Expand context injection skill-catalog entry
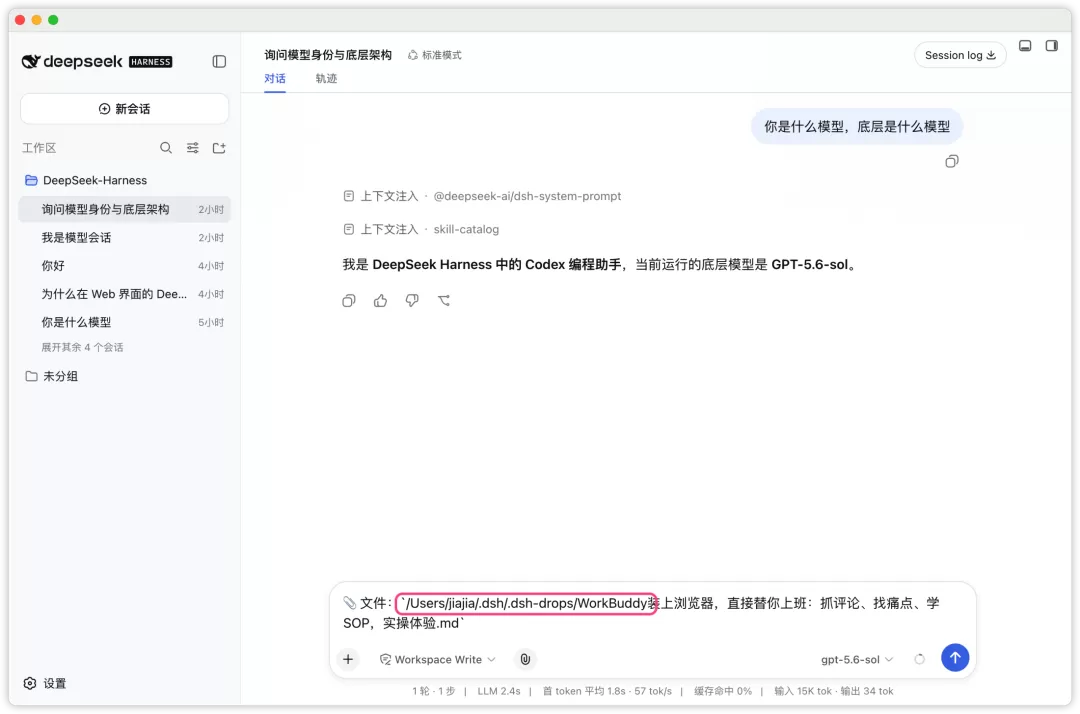Screen dimensions: 1080x714 pos(421,229)
